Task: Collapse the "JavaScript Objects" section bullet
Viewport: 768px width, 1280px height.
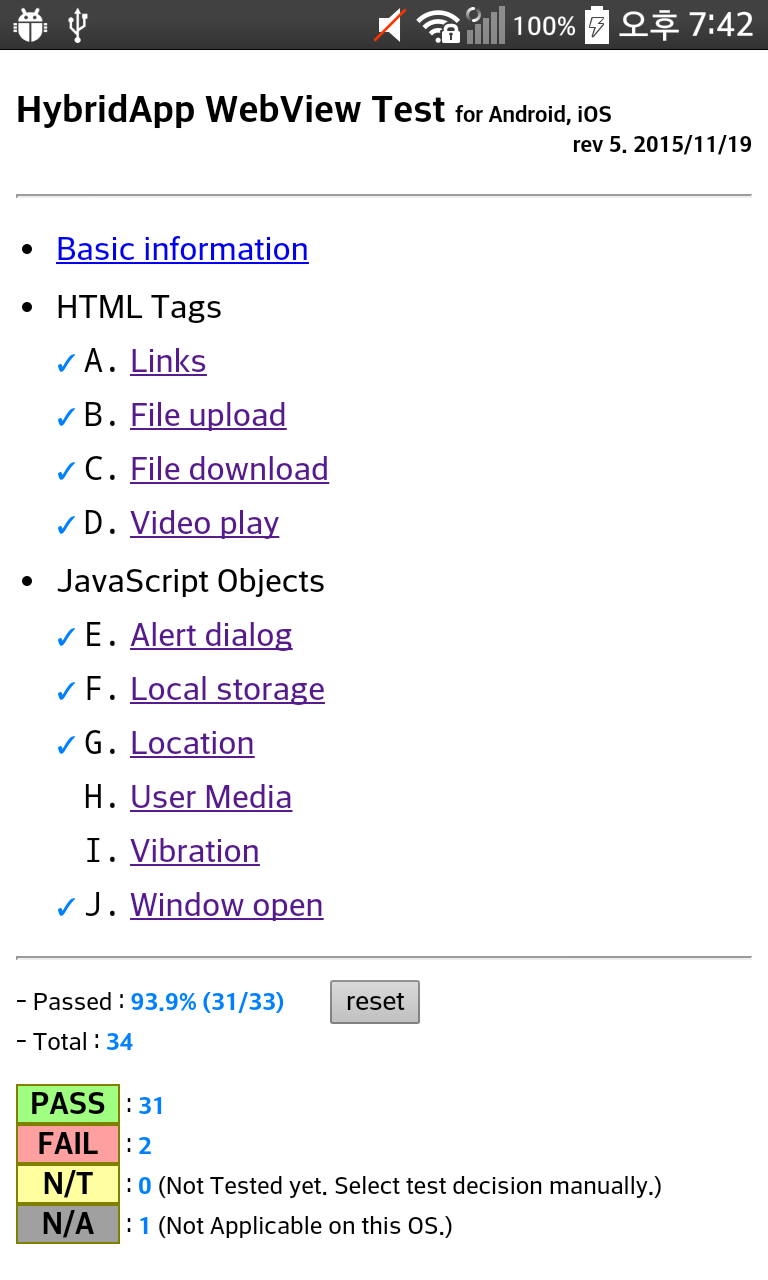Action: 27,582
